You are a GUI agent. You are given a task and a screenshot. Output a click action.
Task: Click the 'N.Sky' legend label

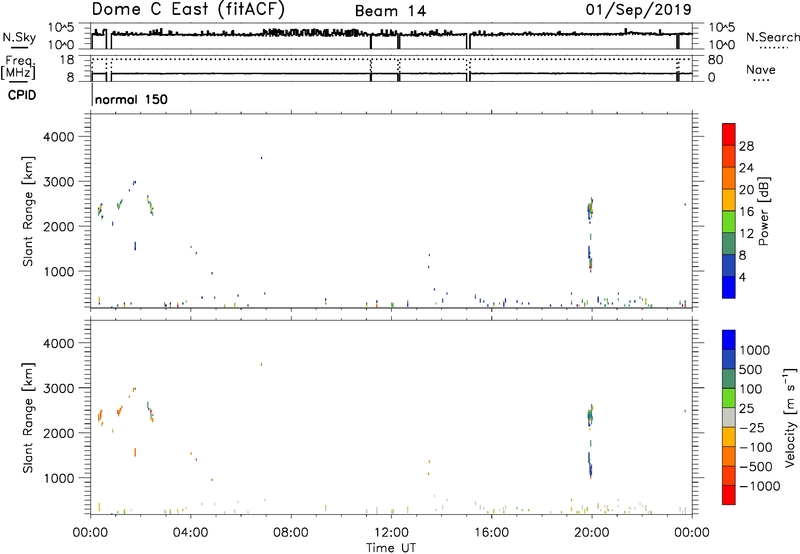pyautogui.click(x=19, y=37)
